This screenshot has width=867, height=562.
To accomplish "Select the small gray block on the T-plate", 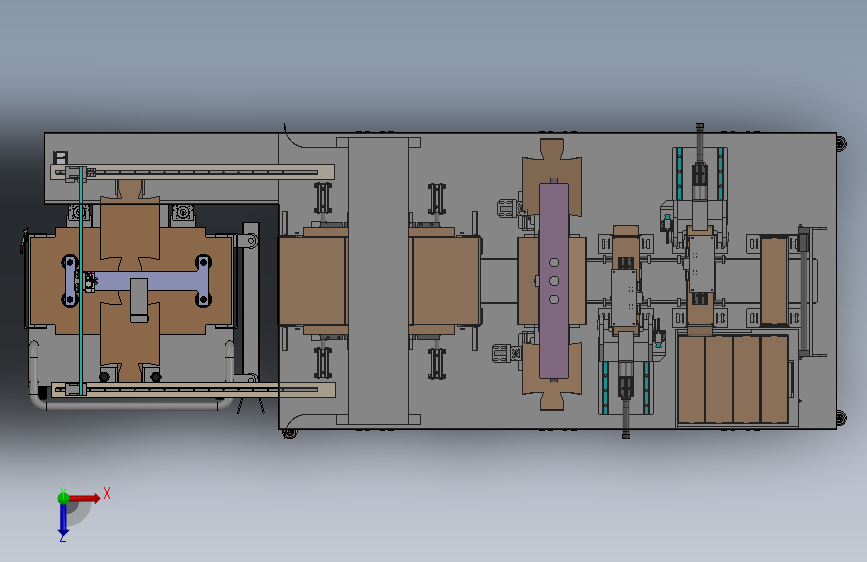I will pos(139,300).
